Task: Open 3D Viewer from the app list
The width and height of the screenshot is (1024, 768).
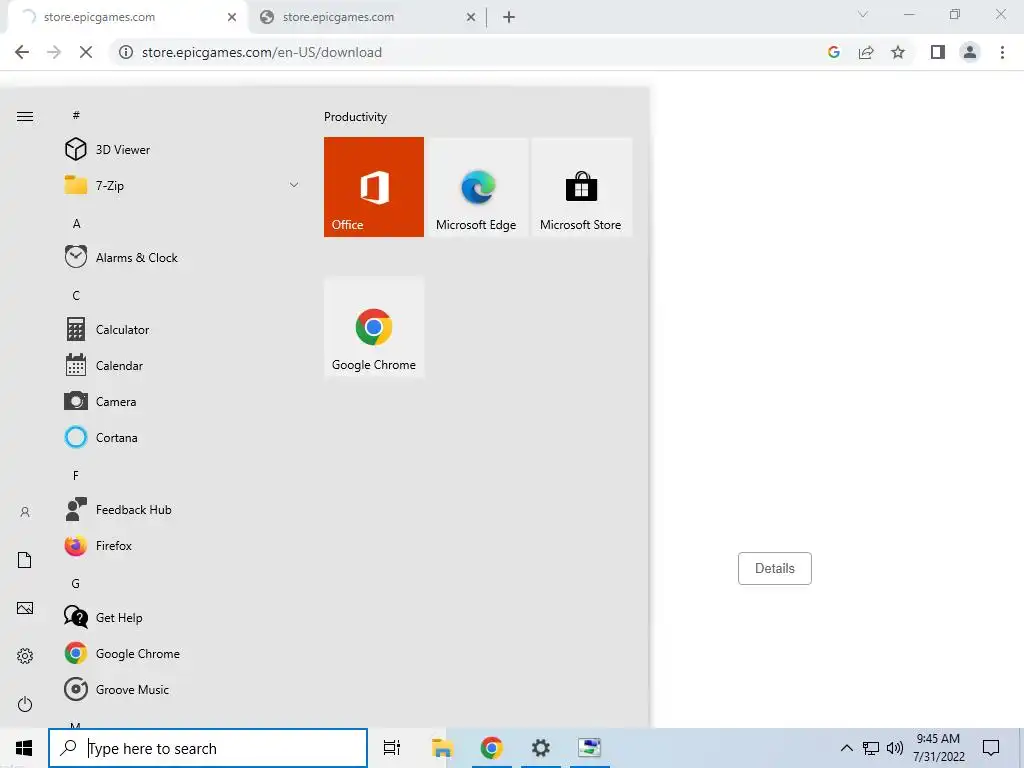Action: (x=183, y=150)
